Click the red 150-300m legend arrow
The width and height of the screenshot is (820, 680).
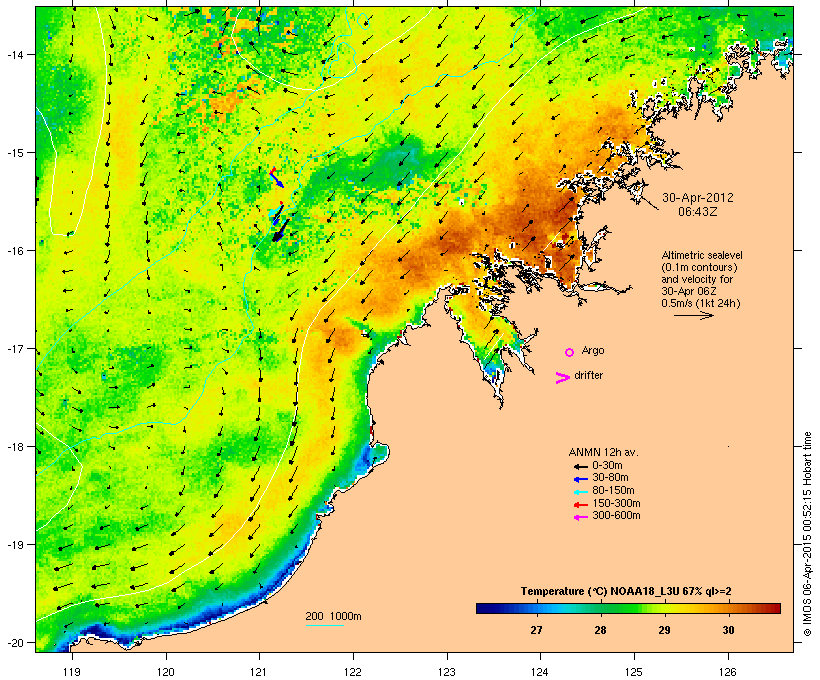coord(580,505)
